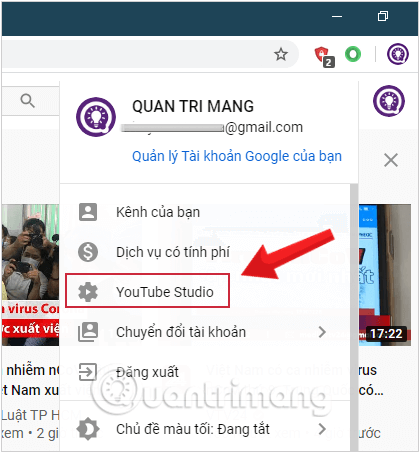
Task: Open the video thumbnail with 17:22 duration
Action: (x=385, y=275)
